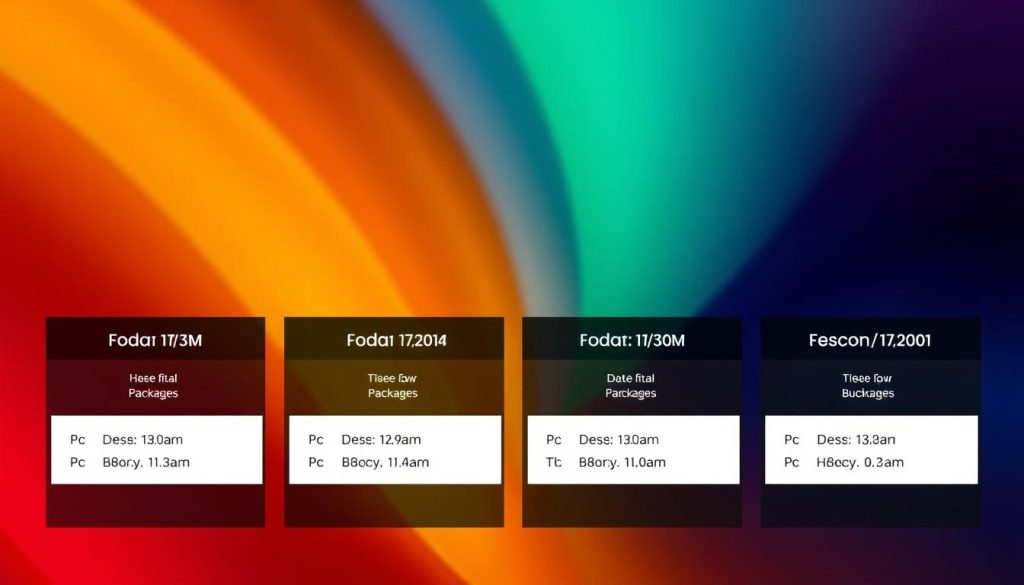Click the Tt: label in third card
1024x585 pixels.
coord(554,462)
